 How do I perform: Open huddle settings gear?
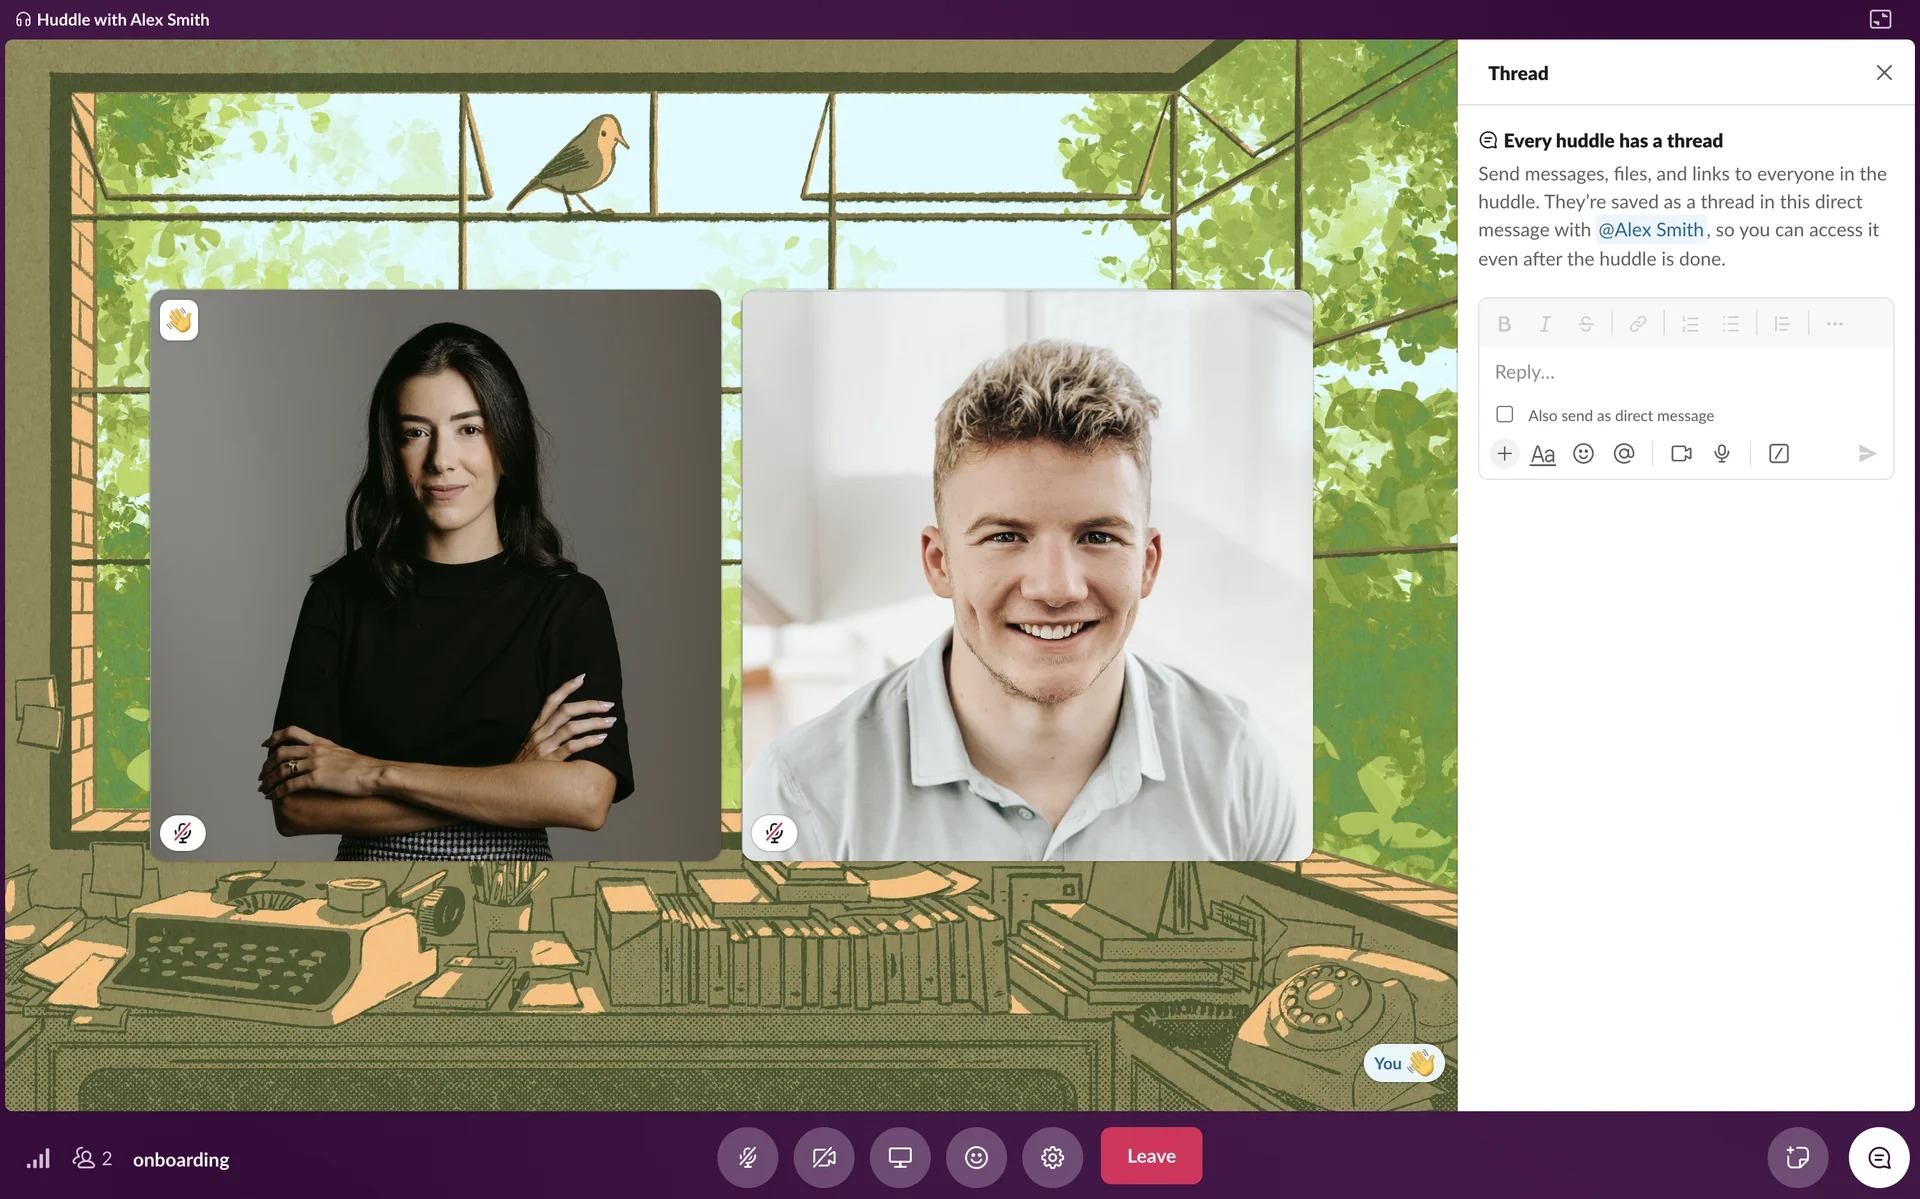pyautogui.click(x=1052, y=1157)
